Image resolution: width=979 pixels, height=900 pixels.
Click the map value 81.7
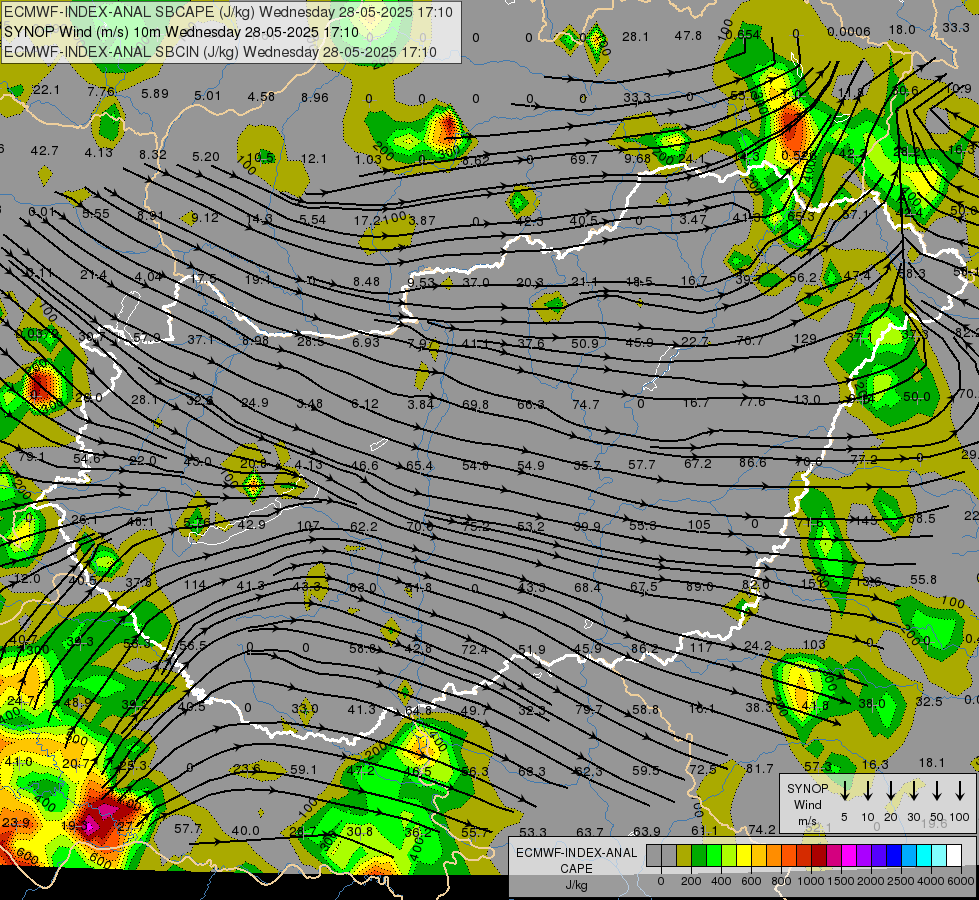(759, 768)
